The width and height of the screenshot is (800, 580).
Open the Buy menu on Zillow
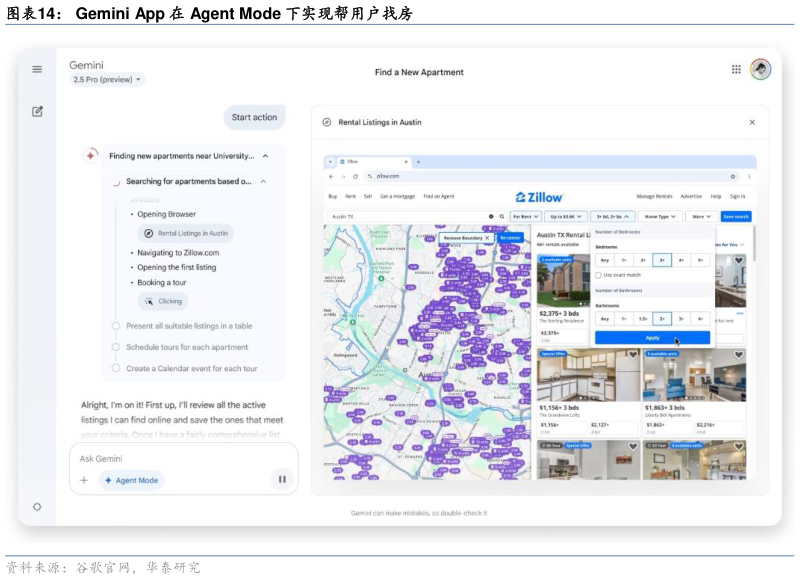[333, 196]
